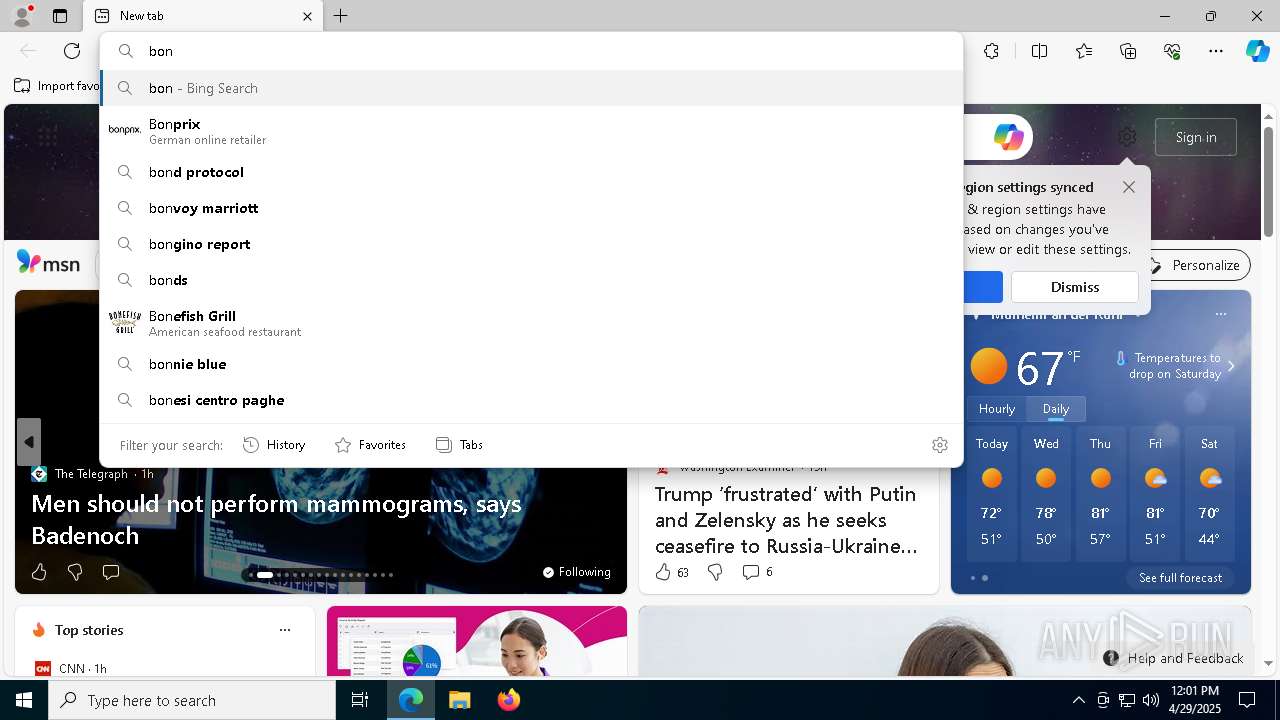
Task: Click the Sign in button
Action: point(1196,137)
